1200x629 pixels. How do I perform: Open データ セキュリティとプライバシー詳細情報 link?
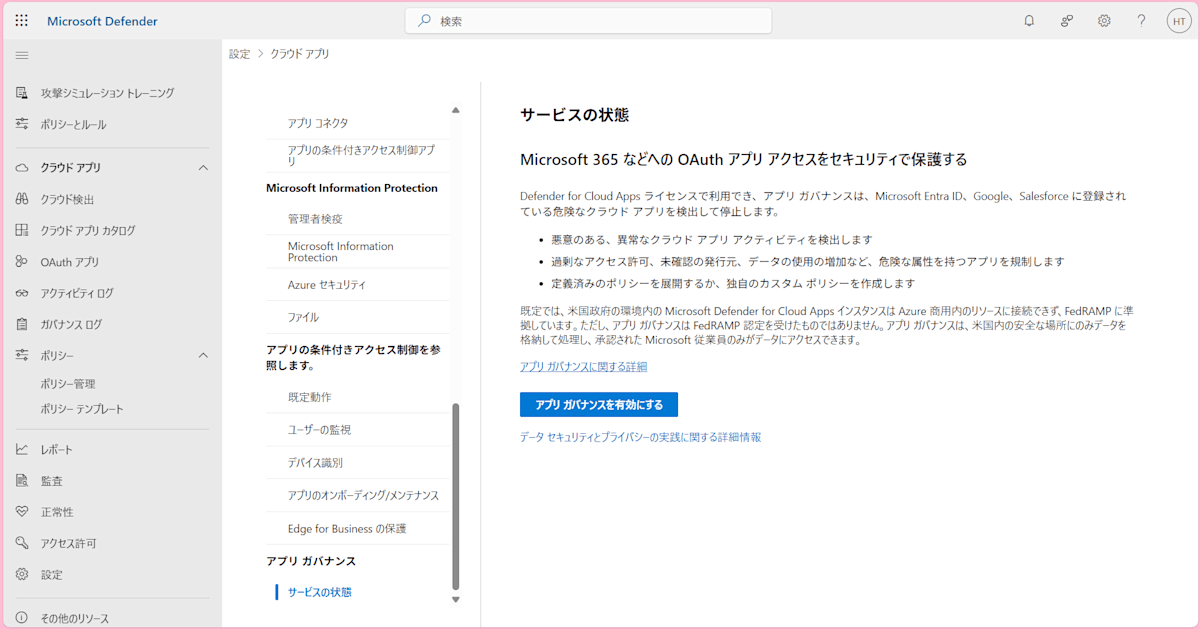click(x=640, y=437)
